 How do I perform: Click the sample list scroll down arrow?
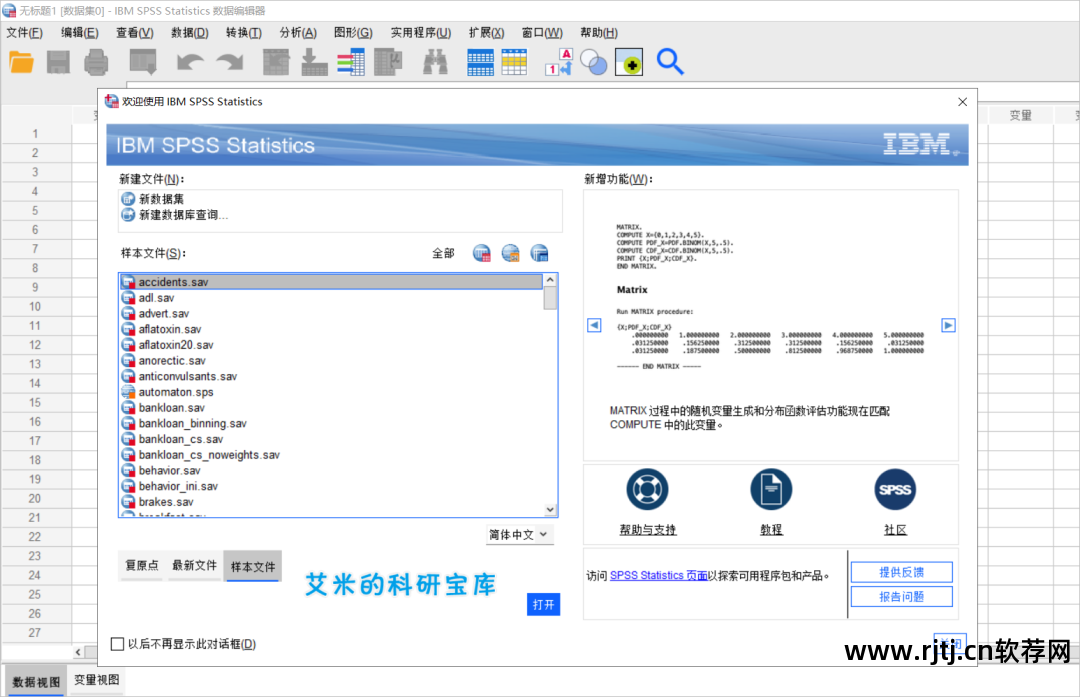pos(550,510)
